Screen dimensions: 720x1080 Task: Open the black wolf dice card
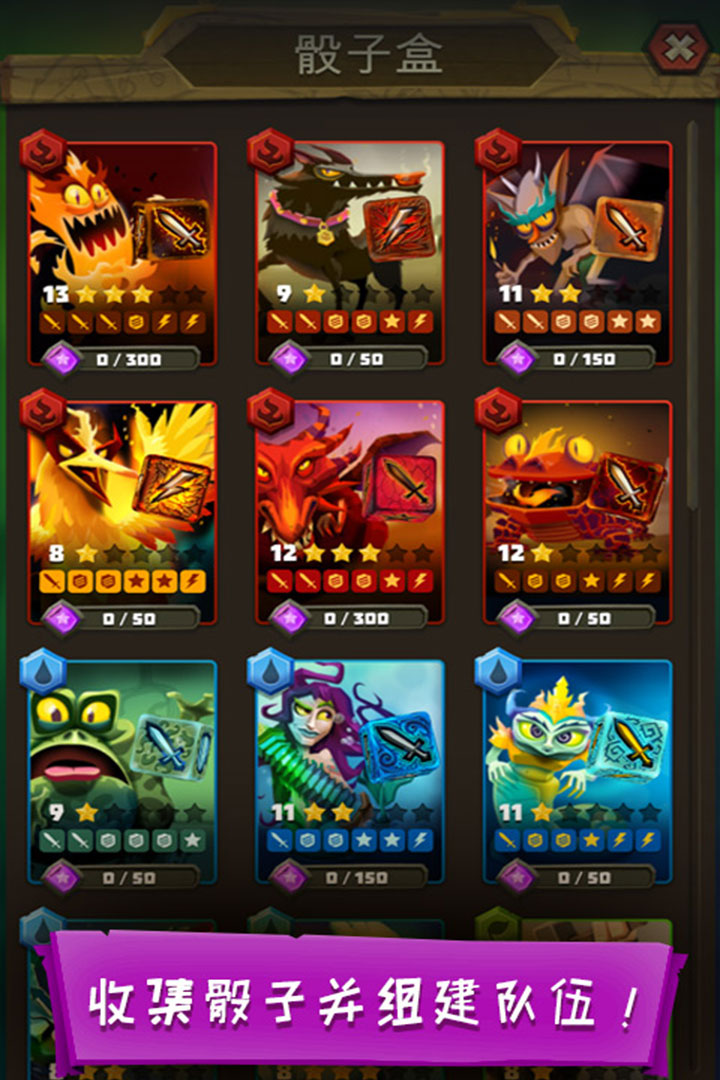coord(350,253)
